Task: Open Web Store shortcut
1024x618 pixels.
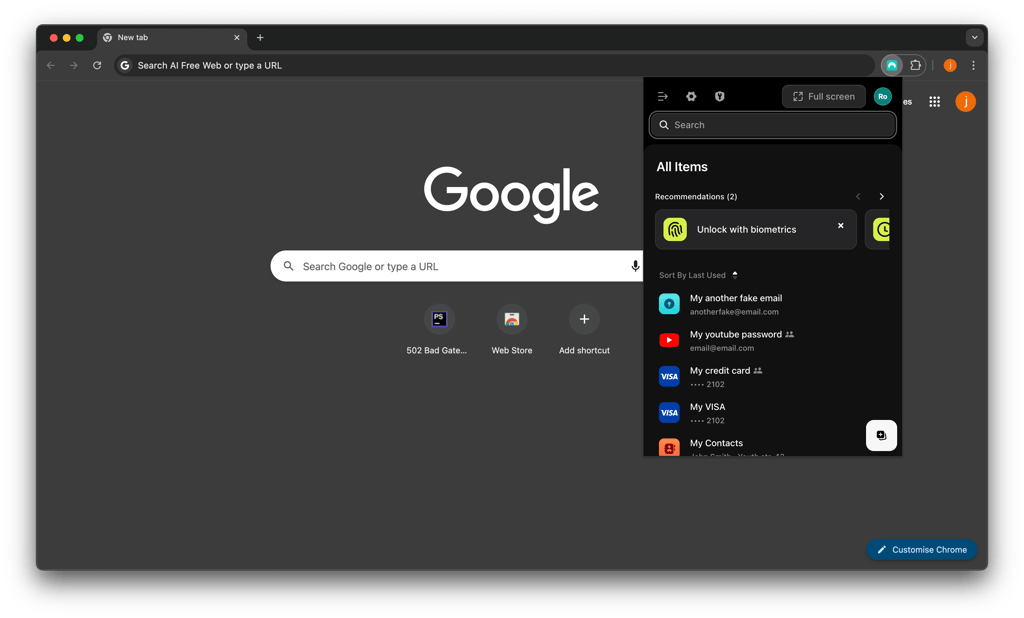Action: 512,330
